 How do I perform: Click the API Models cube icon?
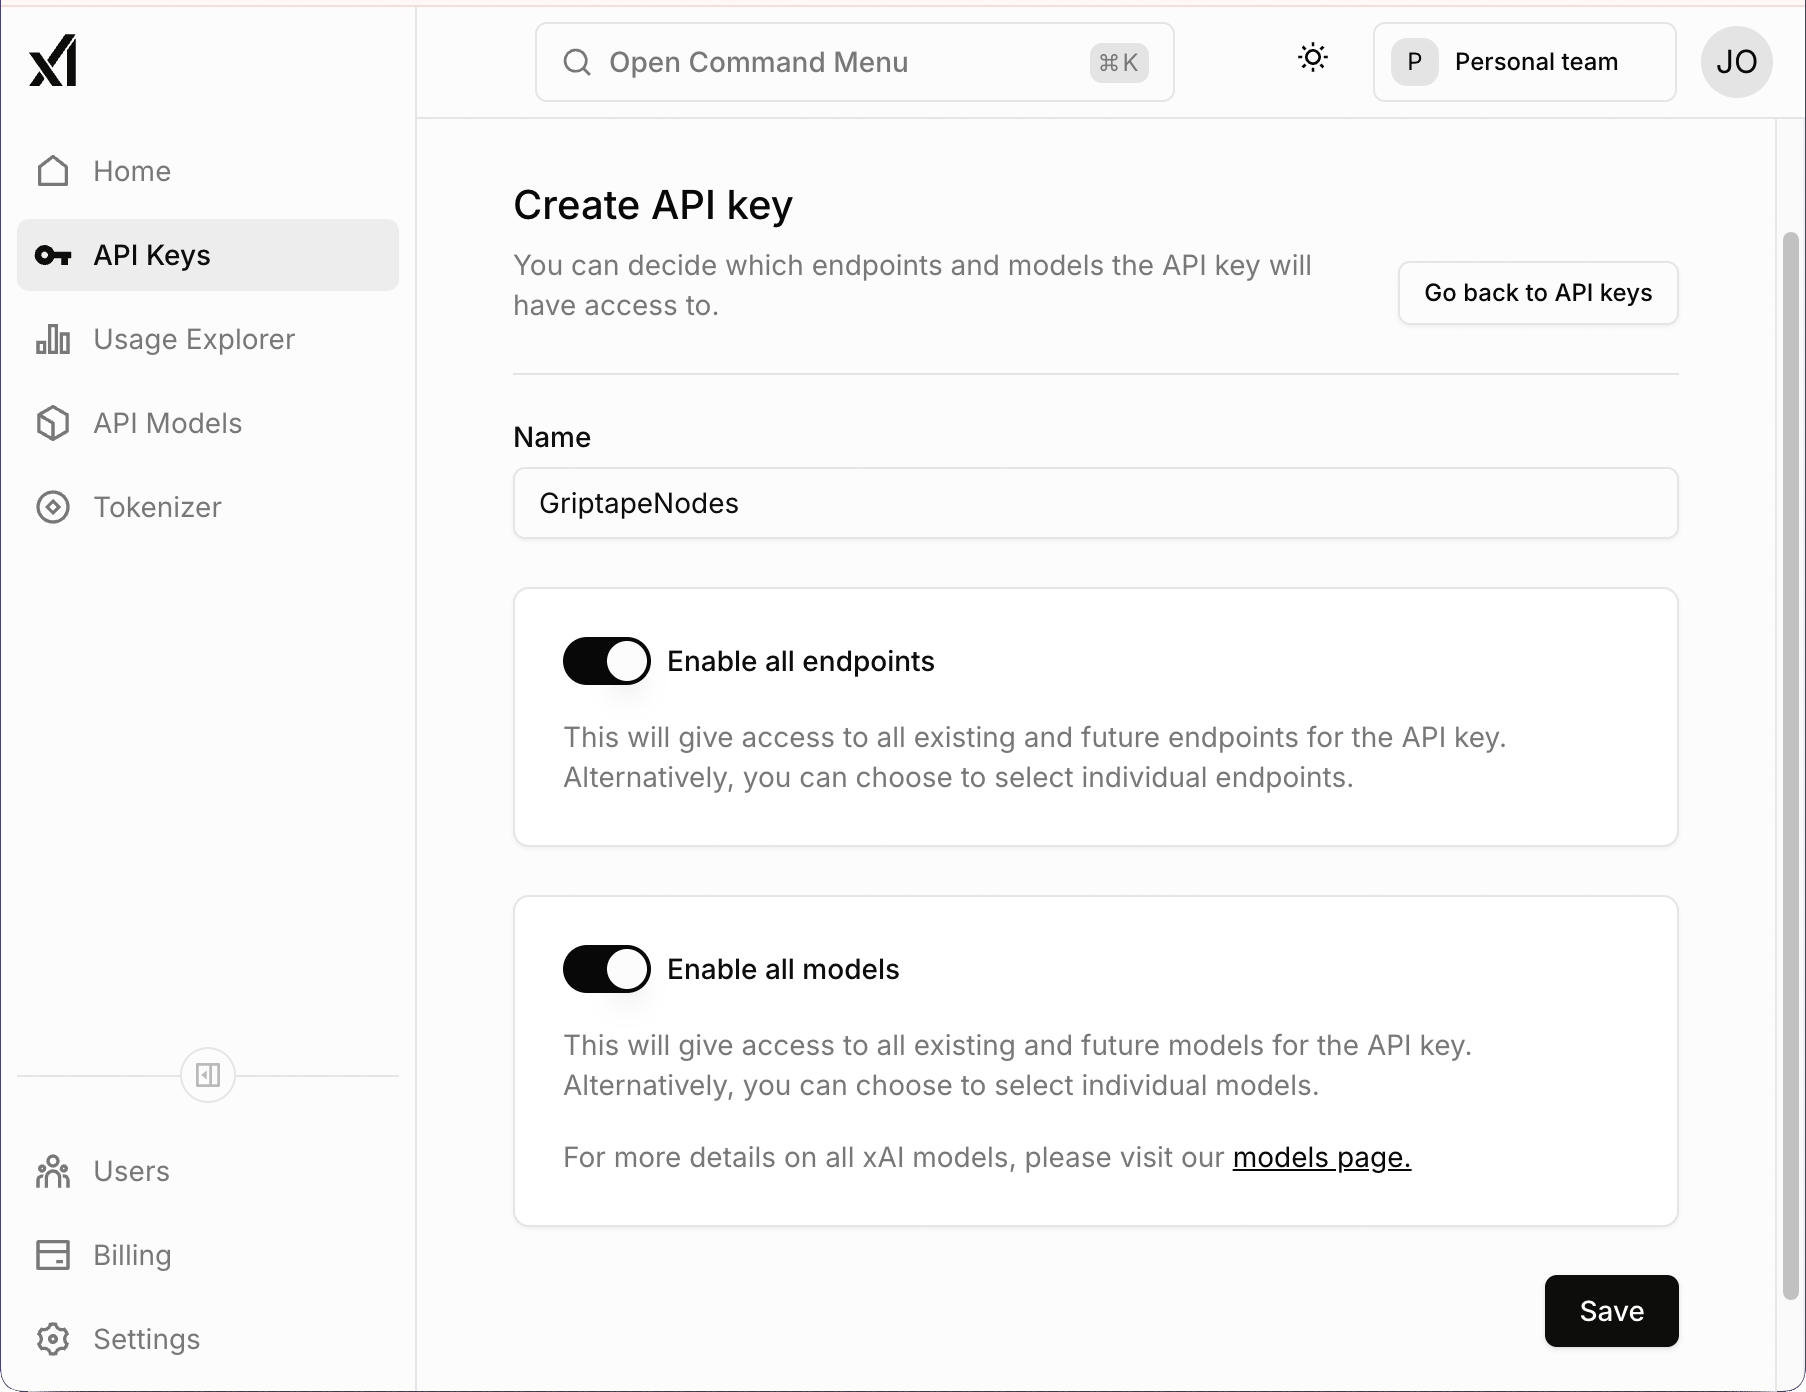click(x=53, y=423)
